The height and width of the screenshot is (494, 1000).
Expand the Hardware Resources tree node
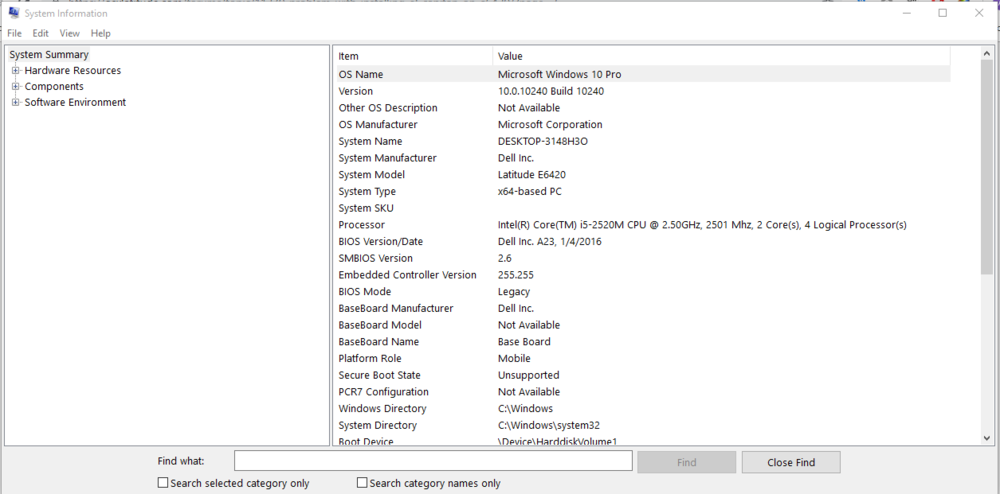[x=15, y=71]
